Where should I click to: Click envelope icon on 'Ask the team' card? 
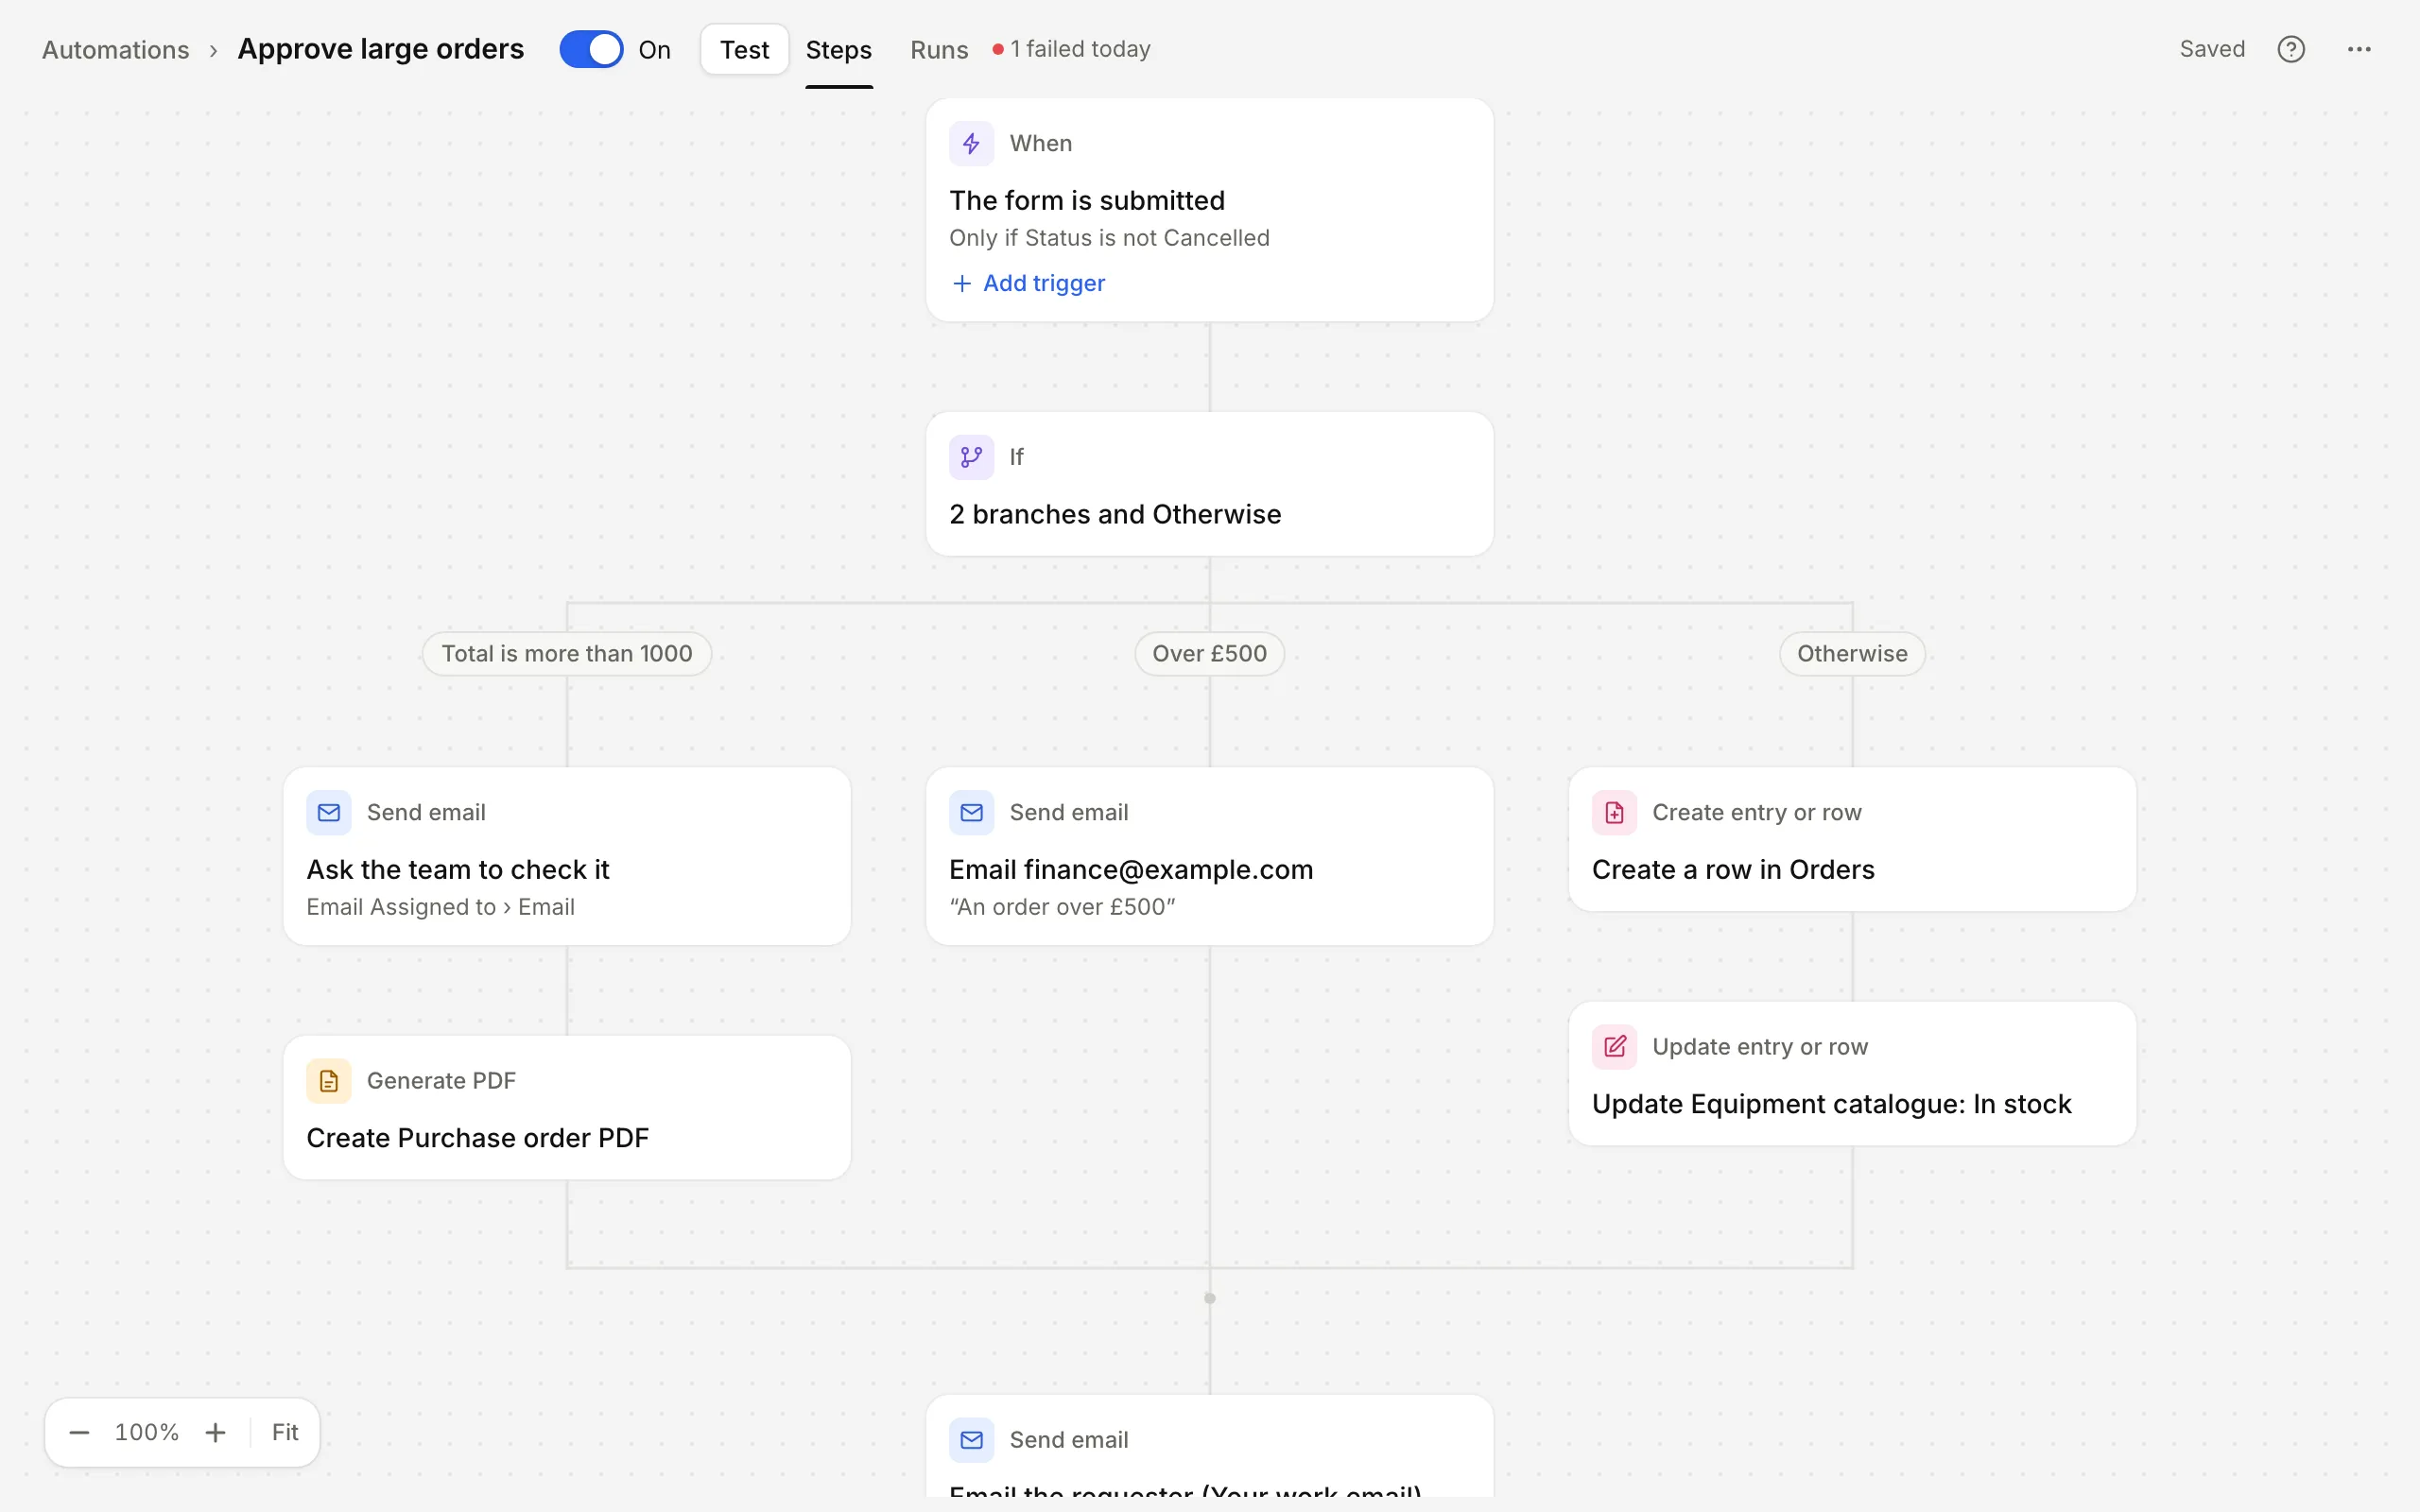pyautogui.click(x=329, y=813)
